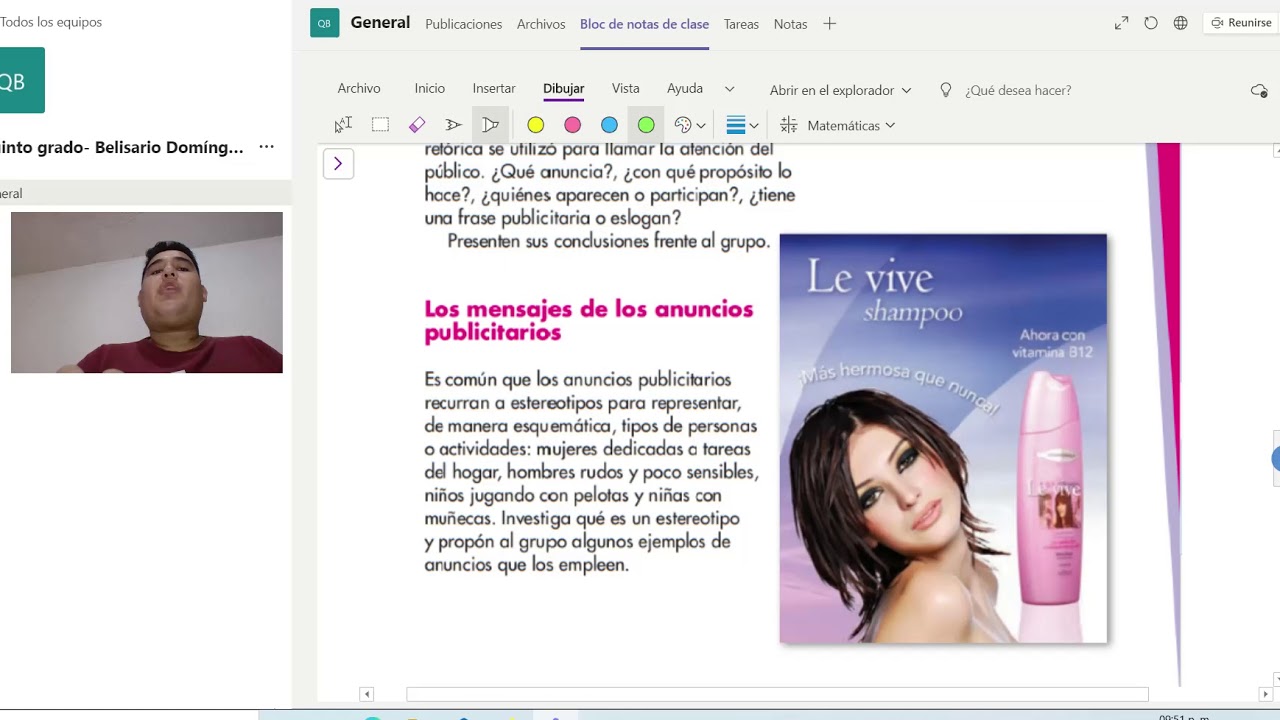Click the Le vive shampoo advertisement image
Screen dimensions: 1280x720
[x=943, y=438]
